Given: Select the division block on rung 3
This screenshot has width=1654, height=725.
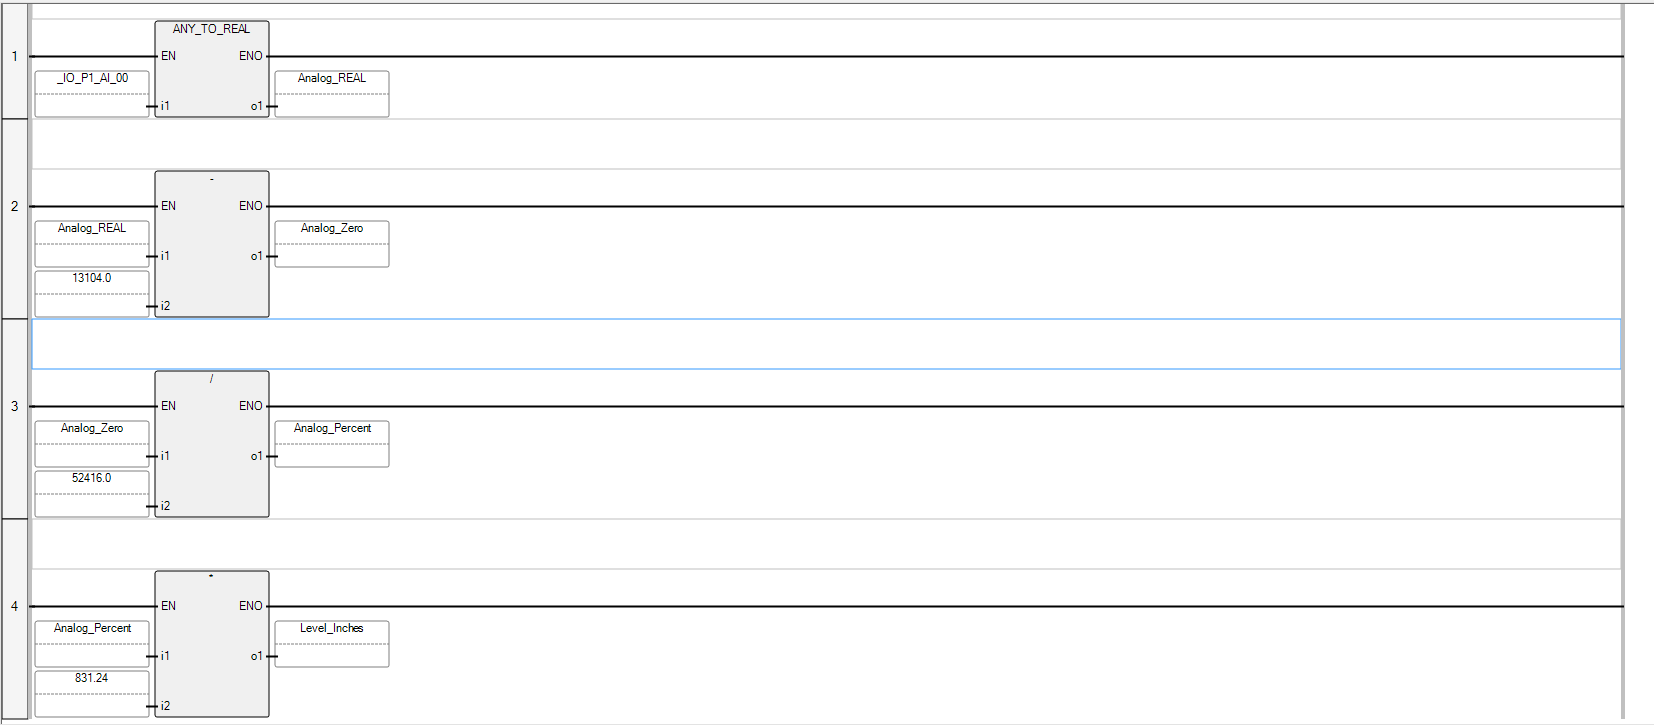Looking at the screenshot, I should tap(211, 444).
